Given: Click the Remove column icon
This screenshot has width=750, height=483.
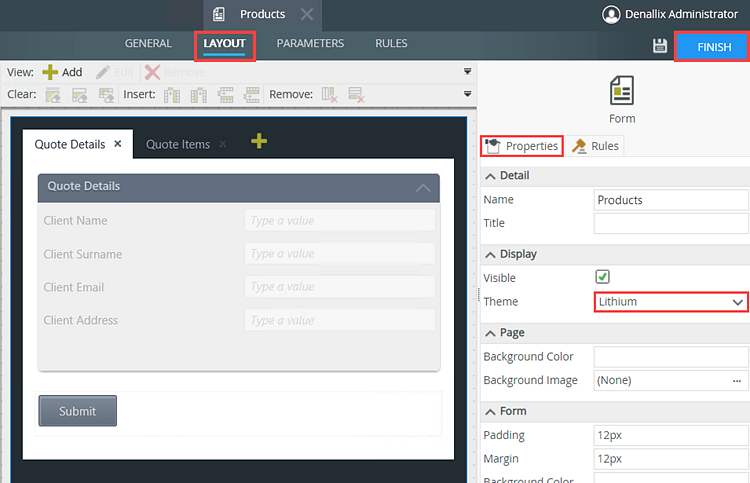Looking at the screenshot, I should [x=329, y=95].
